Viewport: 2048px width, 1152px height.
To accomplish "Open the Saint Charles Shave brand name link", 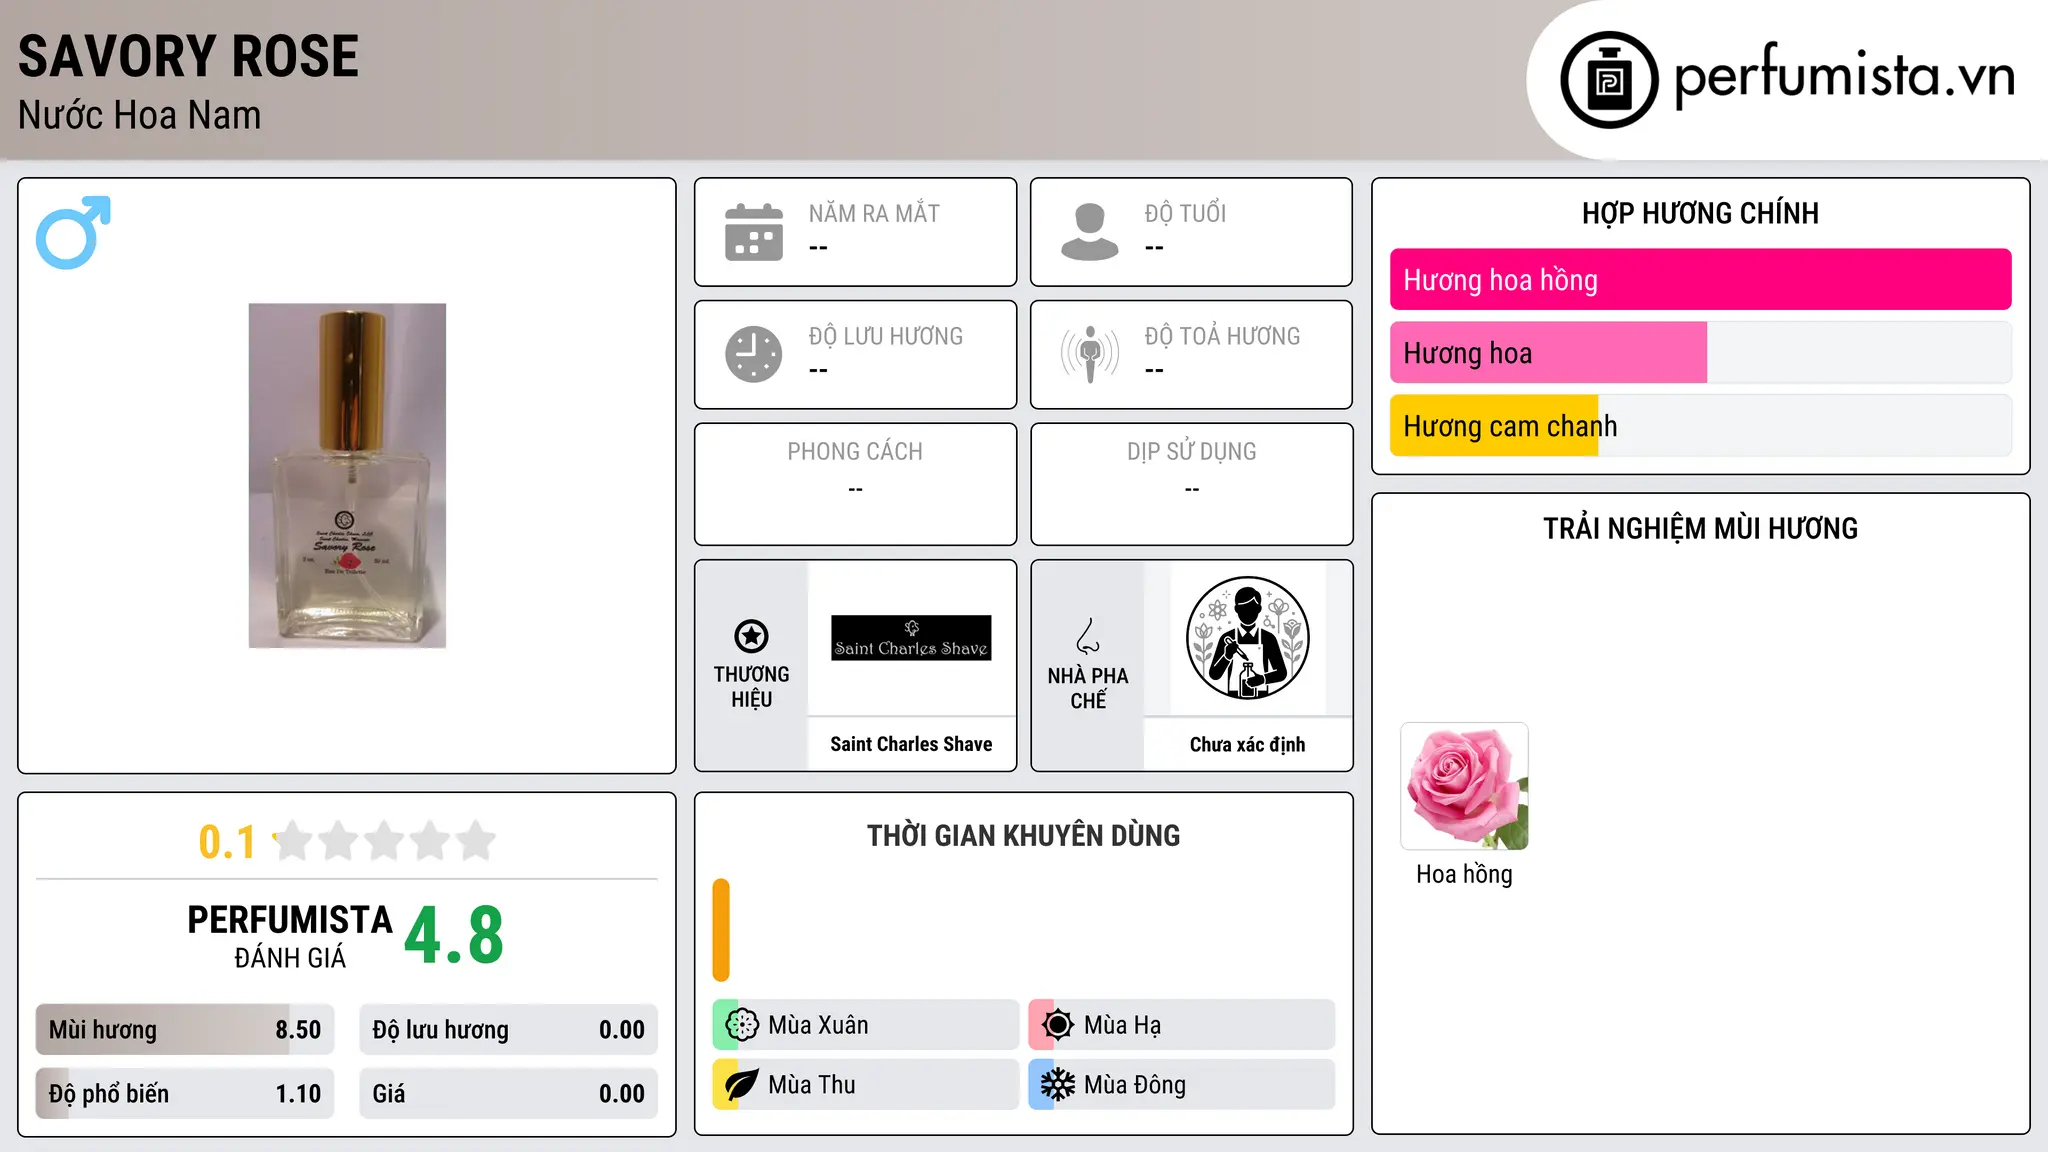I will (x=911, y=744).
